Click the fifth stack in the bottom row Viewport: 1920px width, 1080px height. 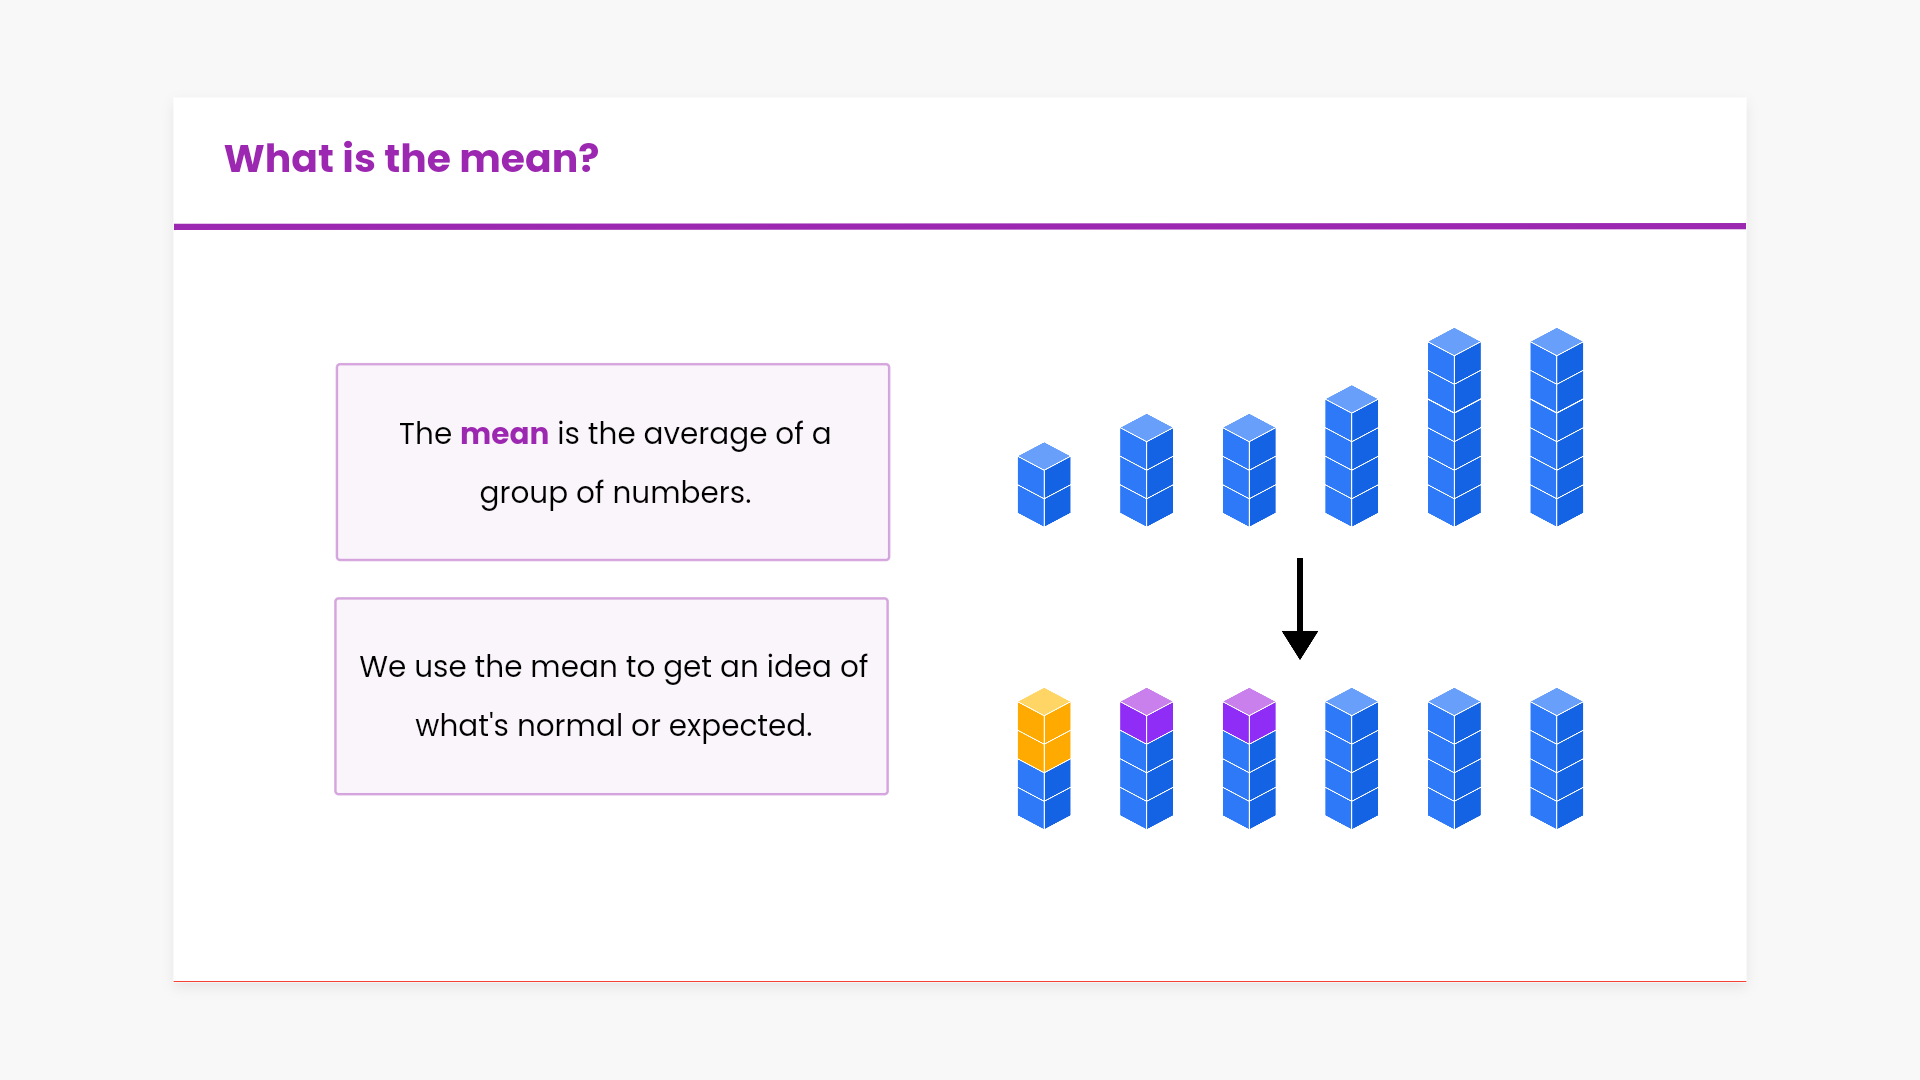(x=1454, y=758)
